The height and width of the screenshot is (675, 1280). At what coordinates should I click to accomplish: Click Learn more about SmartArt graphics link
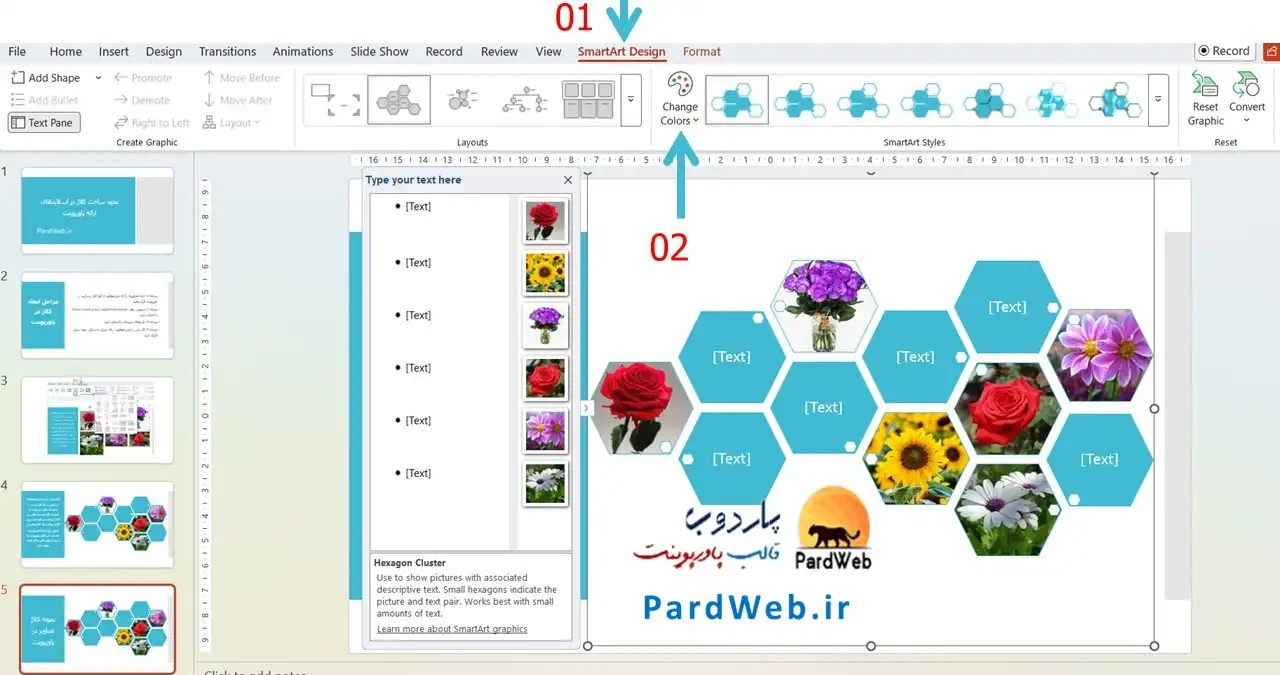(452, 629)
